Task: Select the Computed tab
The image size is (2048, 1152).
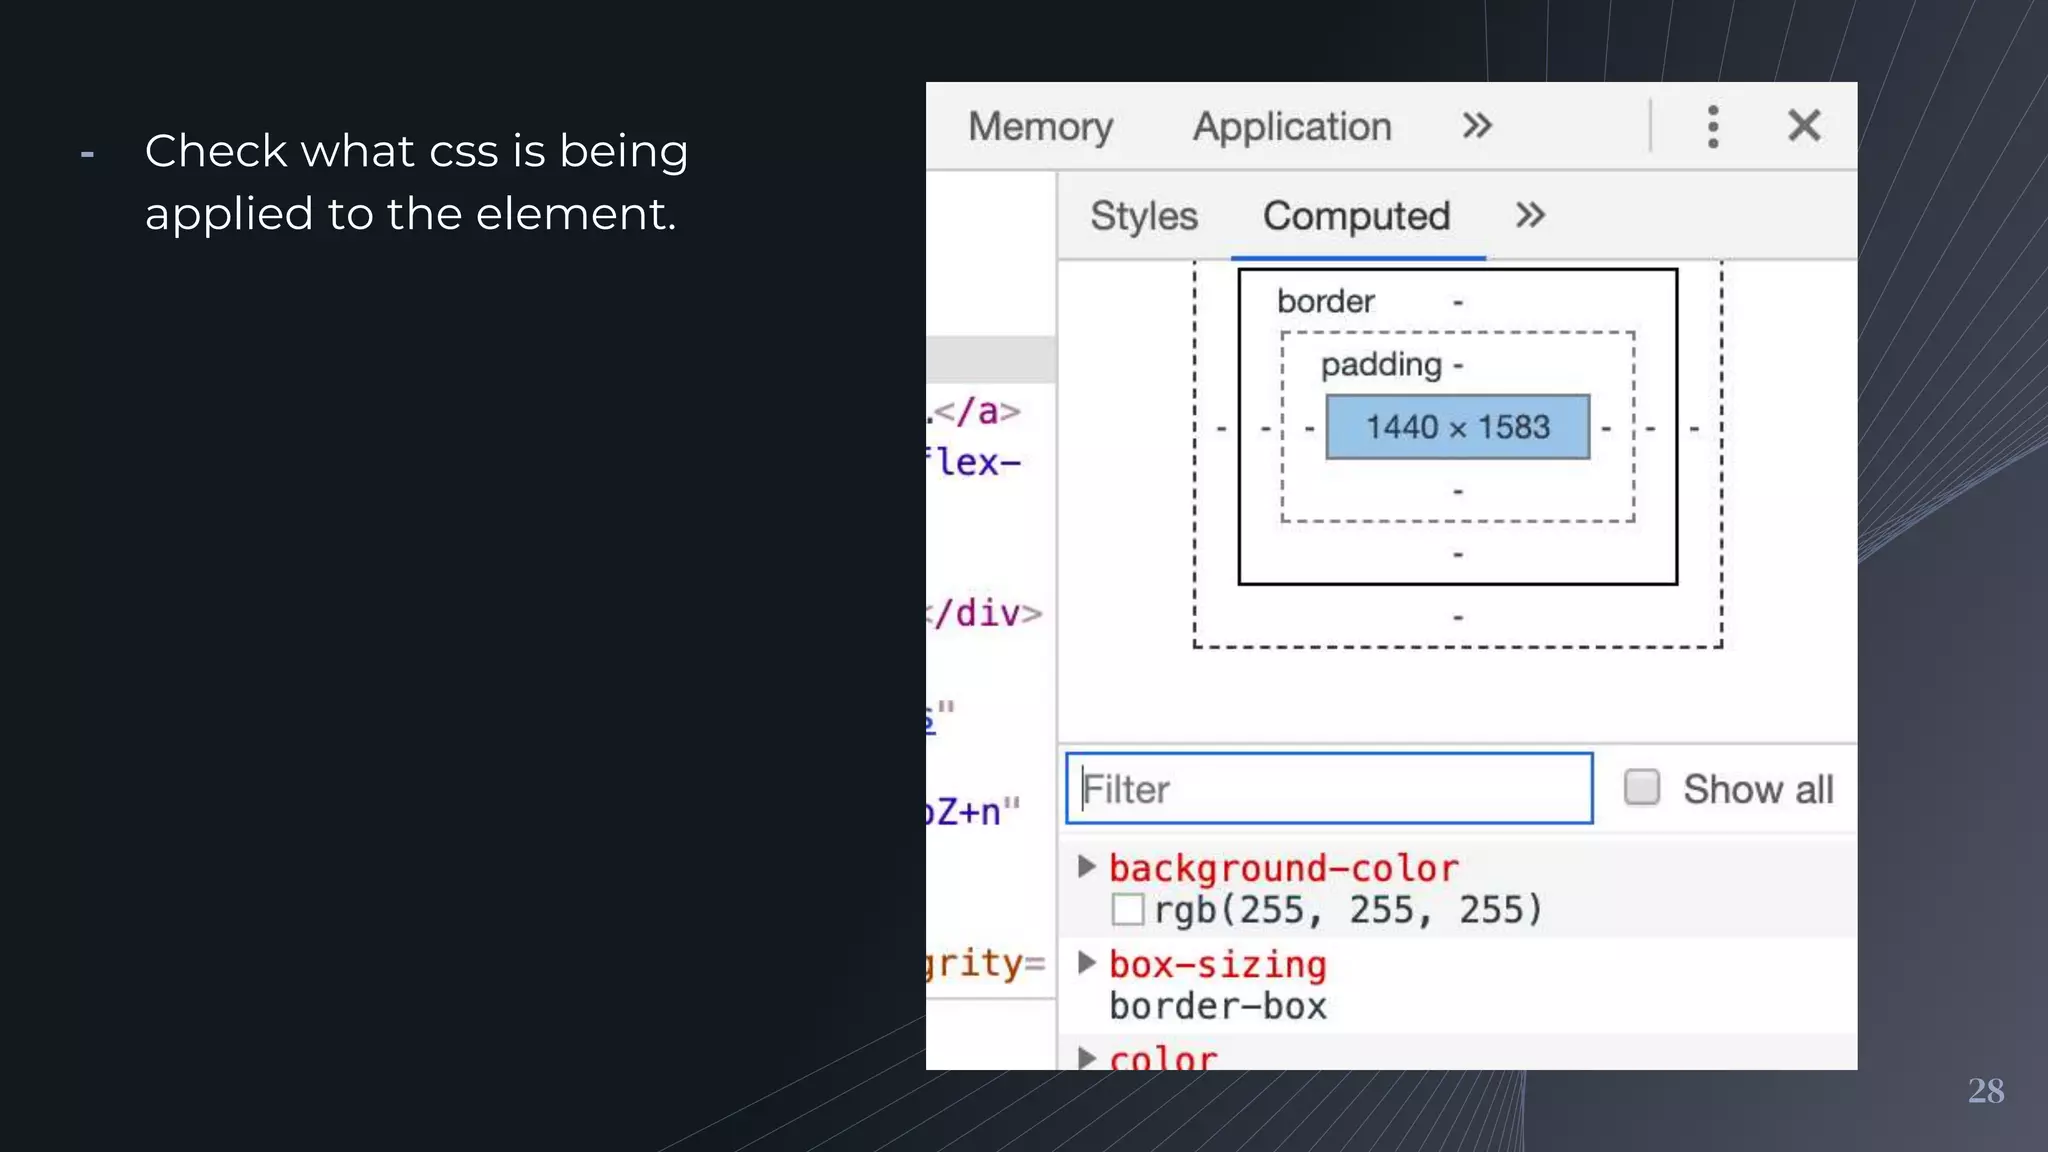Action: click(1356, 216)
